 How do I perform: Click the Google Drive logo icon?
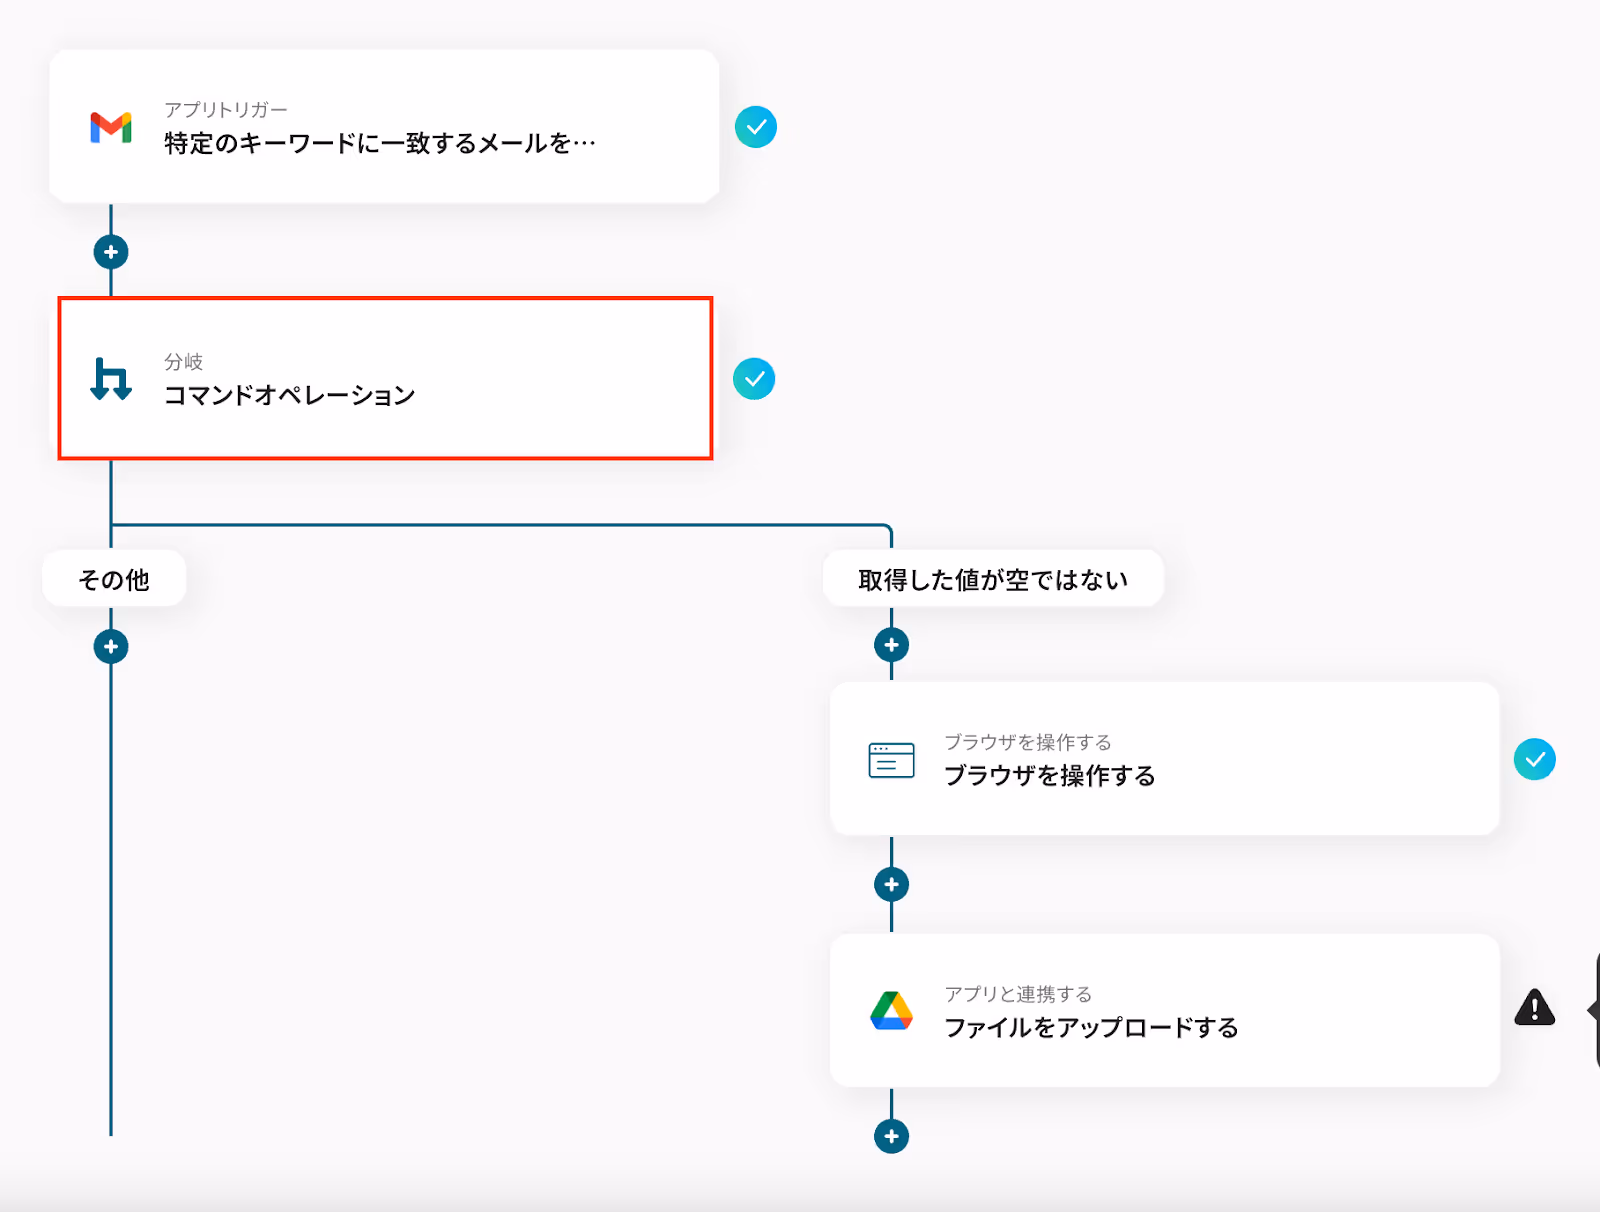tap(891, 1011)
